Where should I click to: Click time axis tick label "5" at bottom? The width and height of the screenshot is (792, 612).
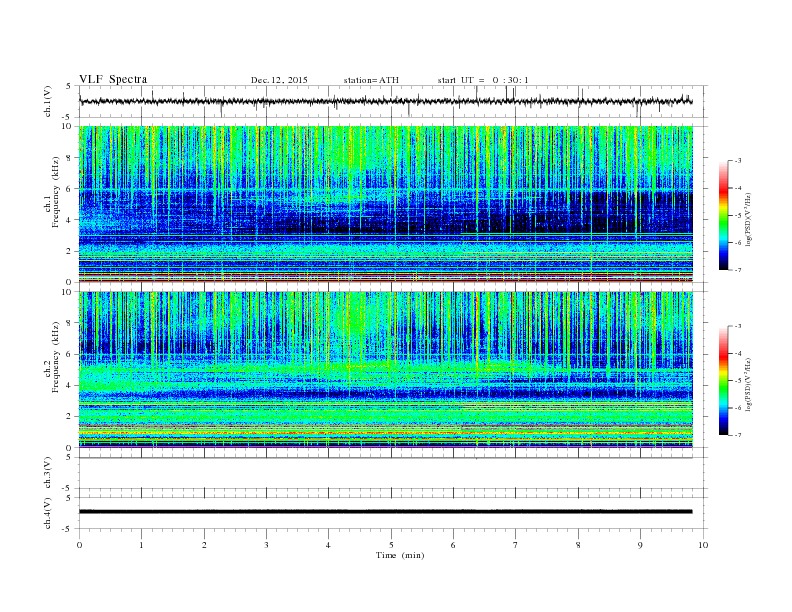[391, 545]
